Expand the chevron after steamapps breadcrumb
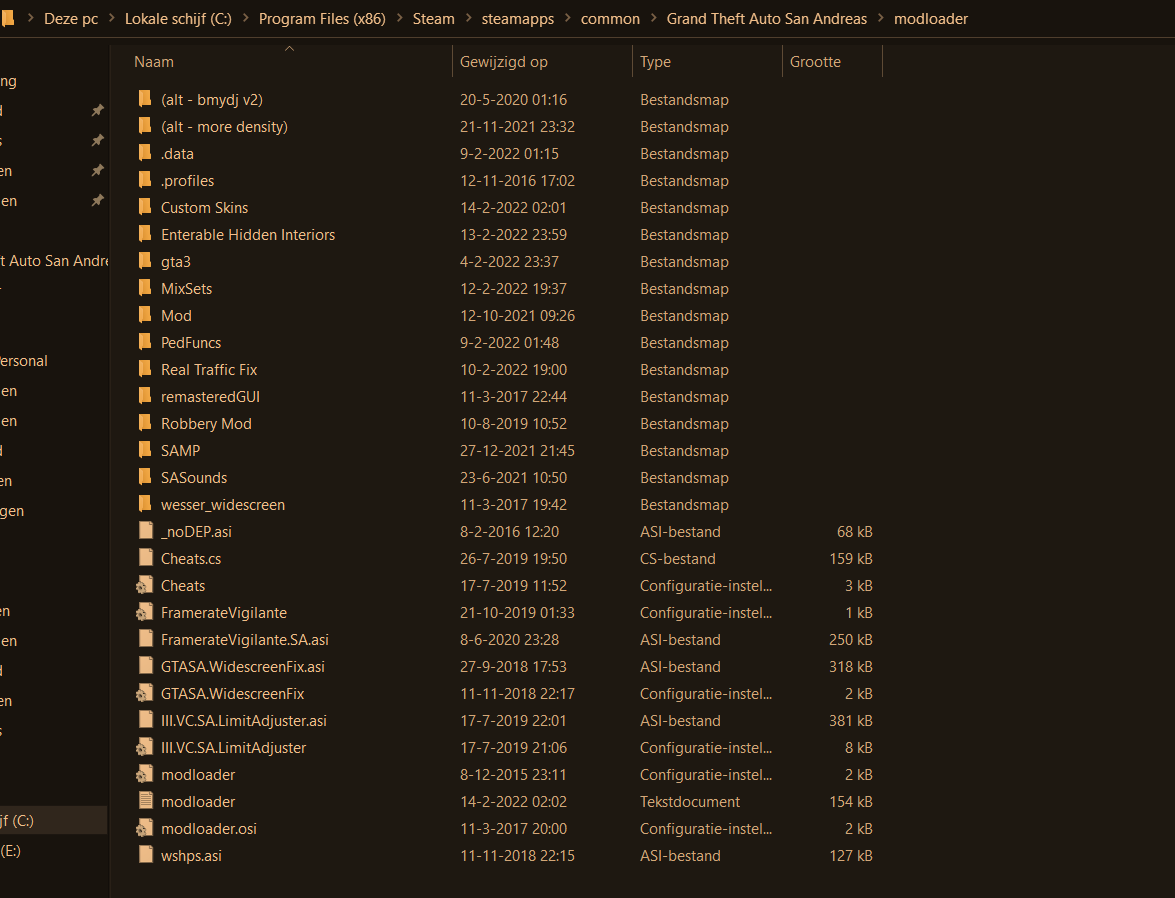Screen dimensions: 1175x898 567,18
